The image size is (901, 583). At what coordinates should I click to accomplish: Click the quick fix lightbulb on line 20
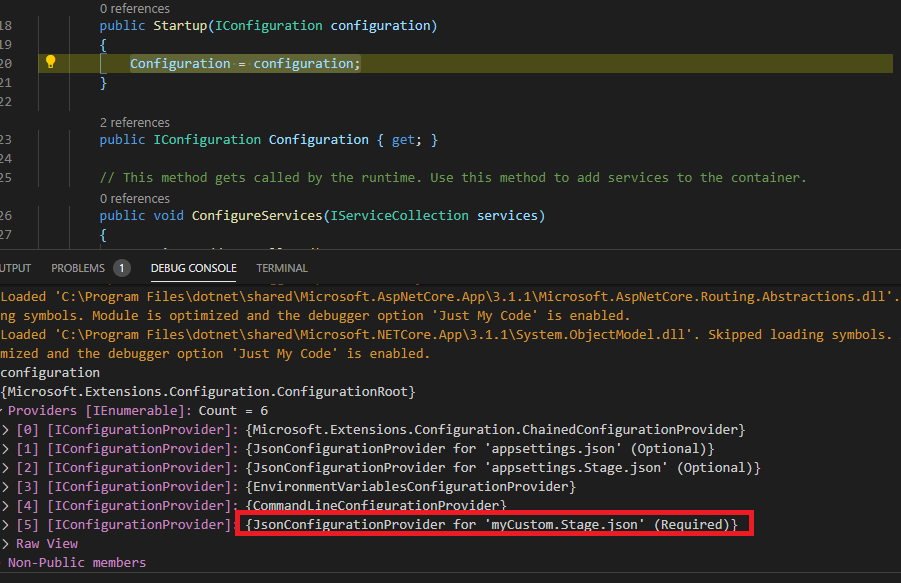(x=50, y=62)
